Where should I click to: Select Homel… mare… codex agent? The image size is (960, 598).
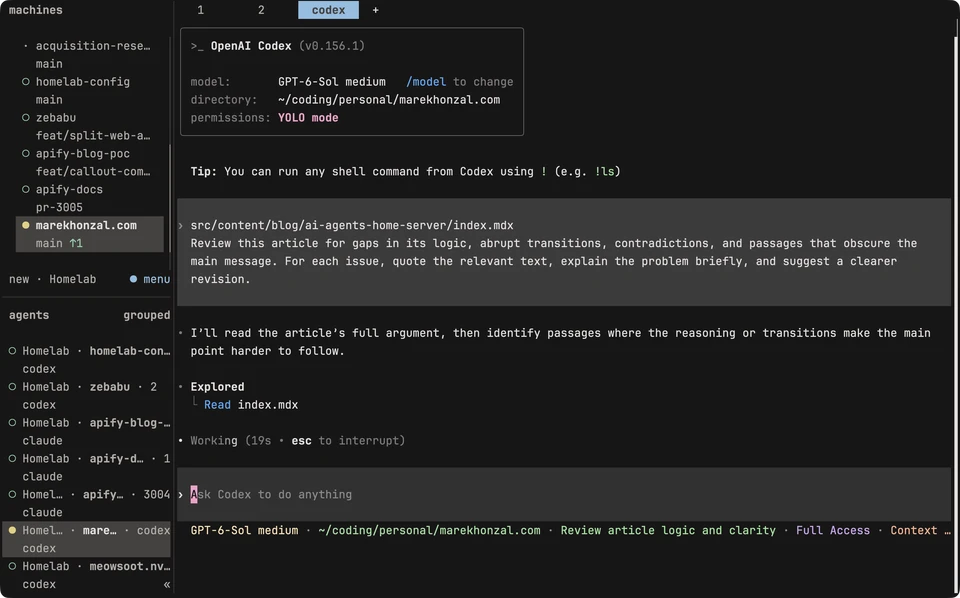click(87, 539)
